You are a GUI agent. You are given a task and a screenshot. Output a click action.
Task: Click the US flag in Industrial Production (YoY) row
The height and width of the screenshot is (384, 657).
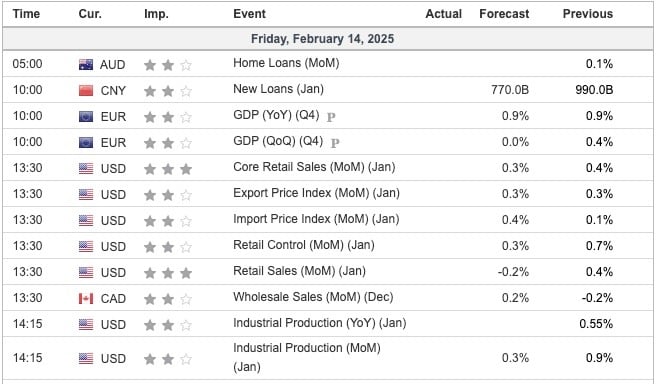[86, 324]
